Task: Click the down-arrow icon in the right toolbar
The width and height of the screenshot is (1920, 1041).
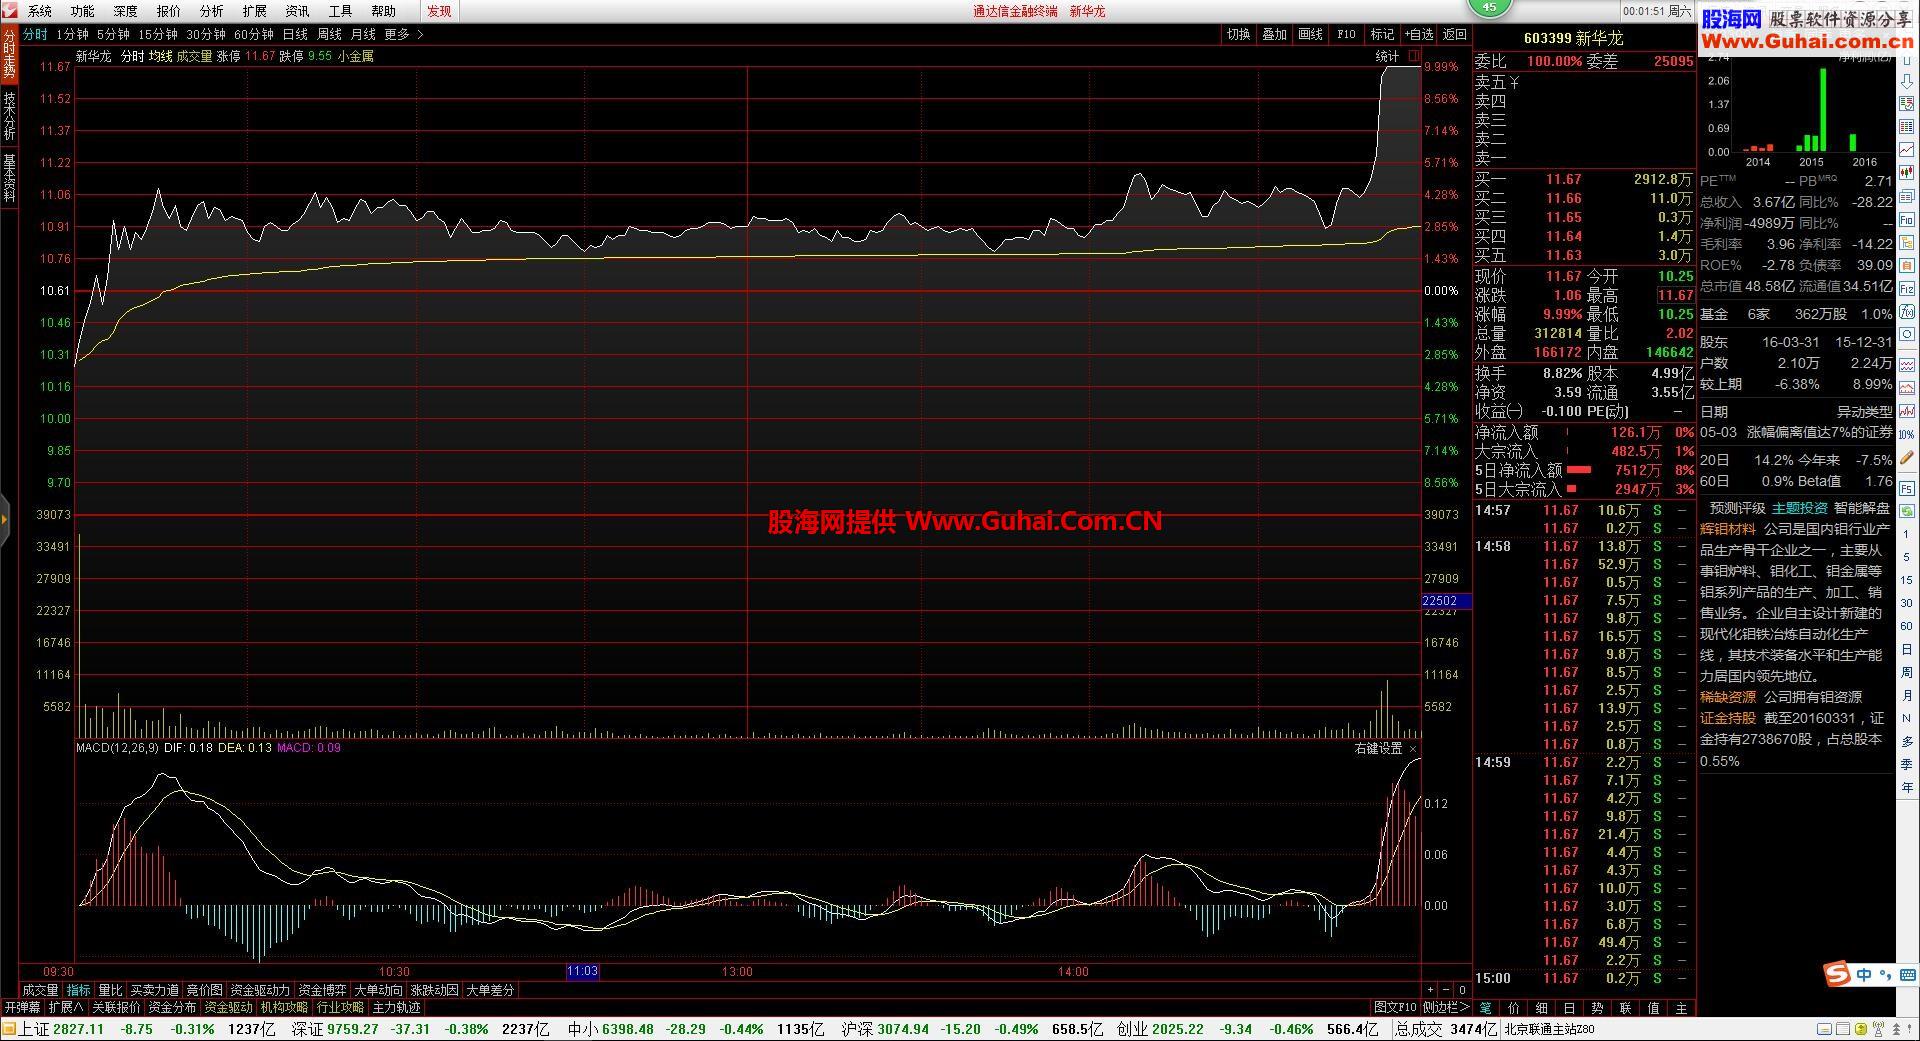Action: (x=1907, y=82)
